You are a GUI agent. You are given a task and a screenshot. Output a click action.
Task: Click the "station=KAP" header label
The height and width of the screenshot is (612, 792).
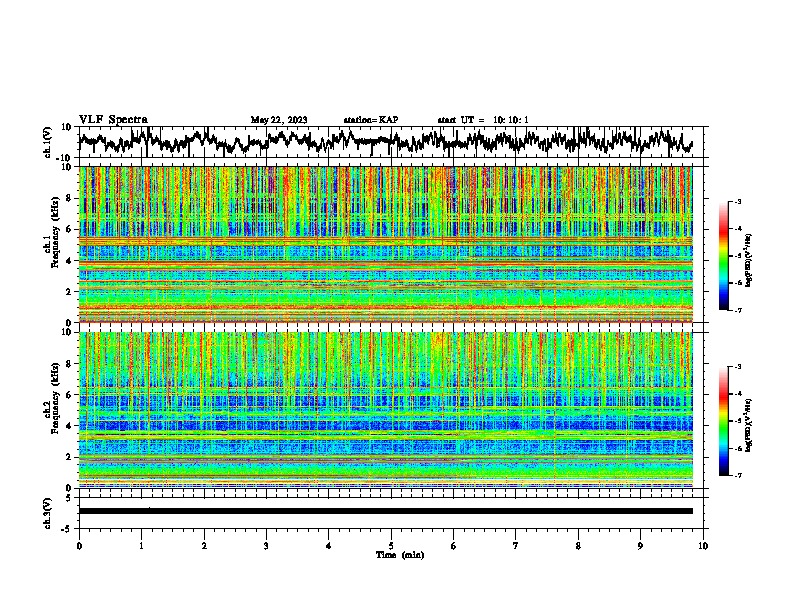point(371,120)
